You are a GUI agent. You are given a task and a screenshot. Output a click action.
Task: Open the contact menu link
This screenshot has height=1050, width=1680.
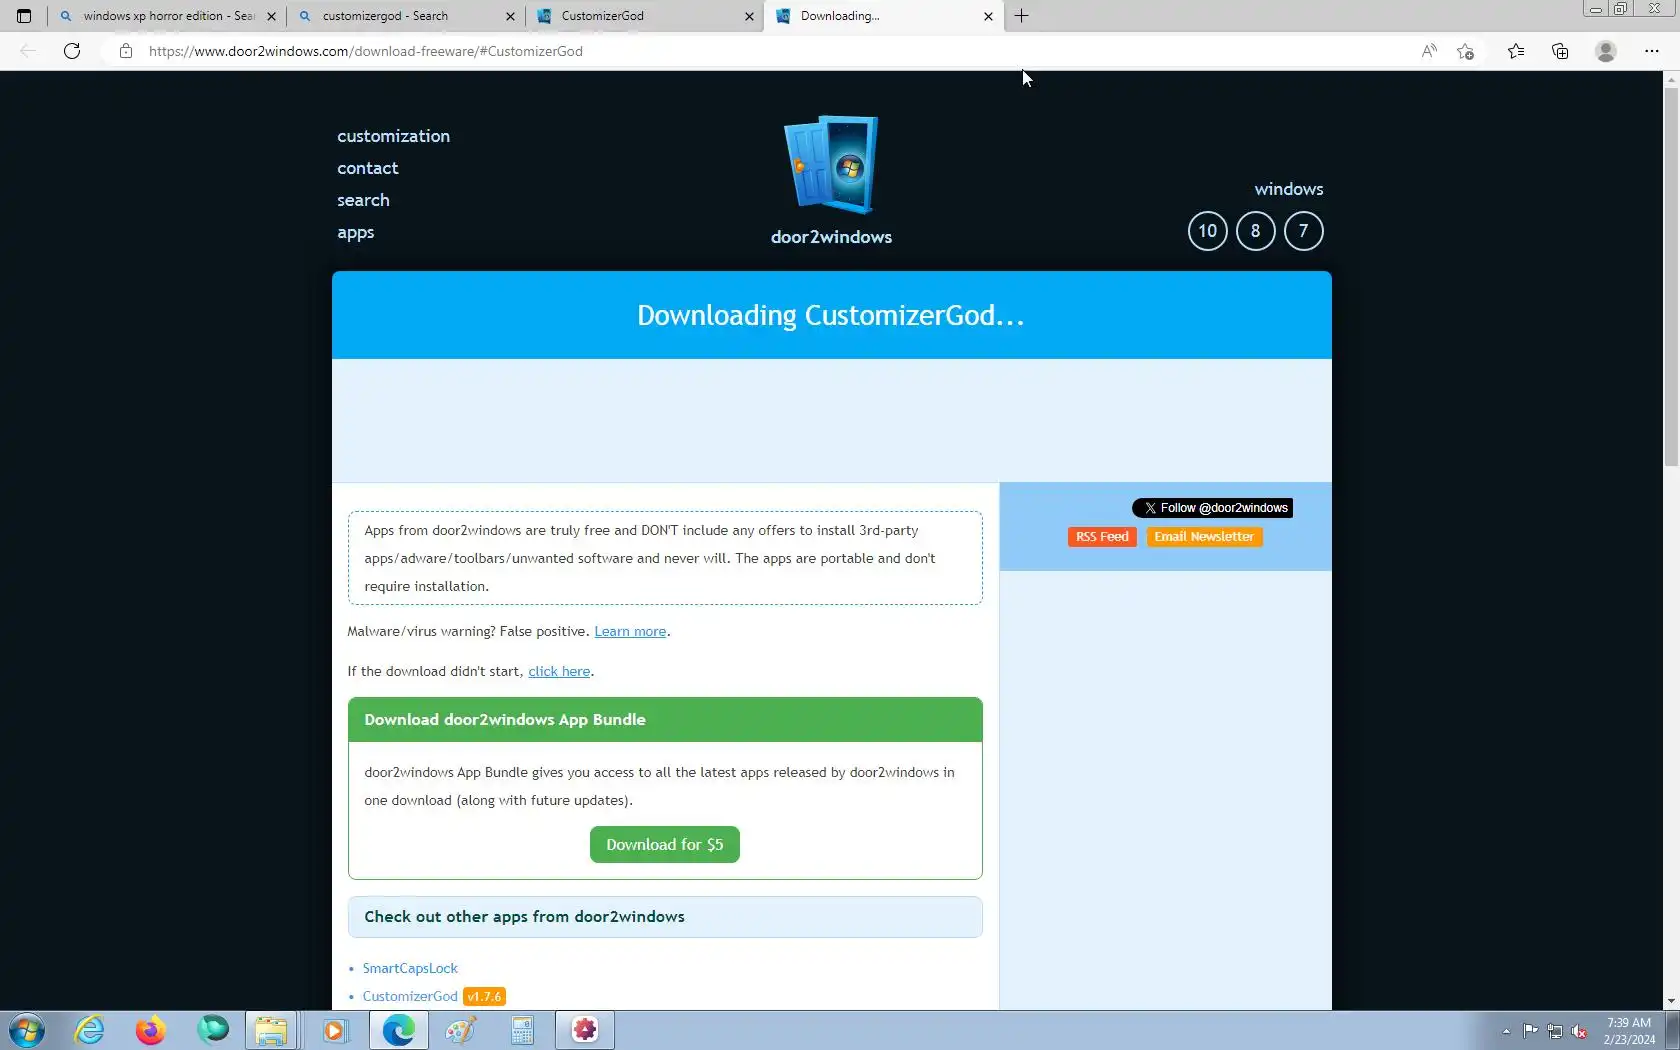(x=367, y=168)
